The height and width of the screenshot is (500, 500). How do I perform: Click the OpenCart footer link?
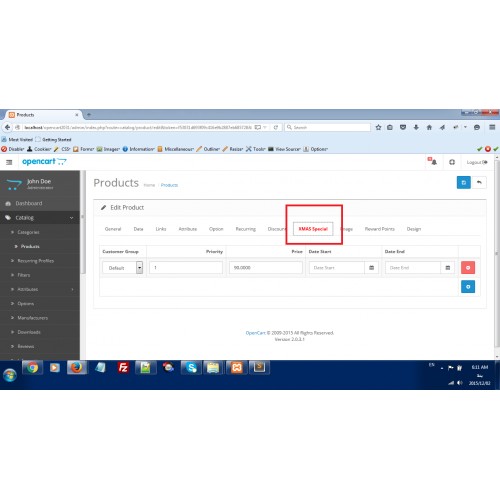point(255,333)
